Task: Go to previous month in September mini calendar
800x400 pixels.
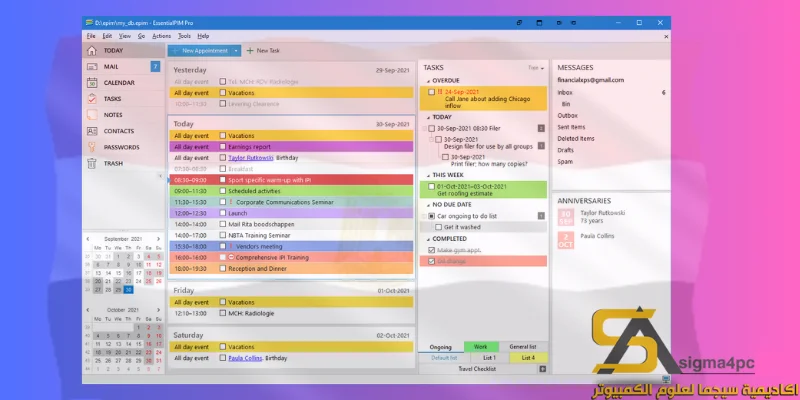Action: tap(88, 239)
